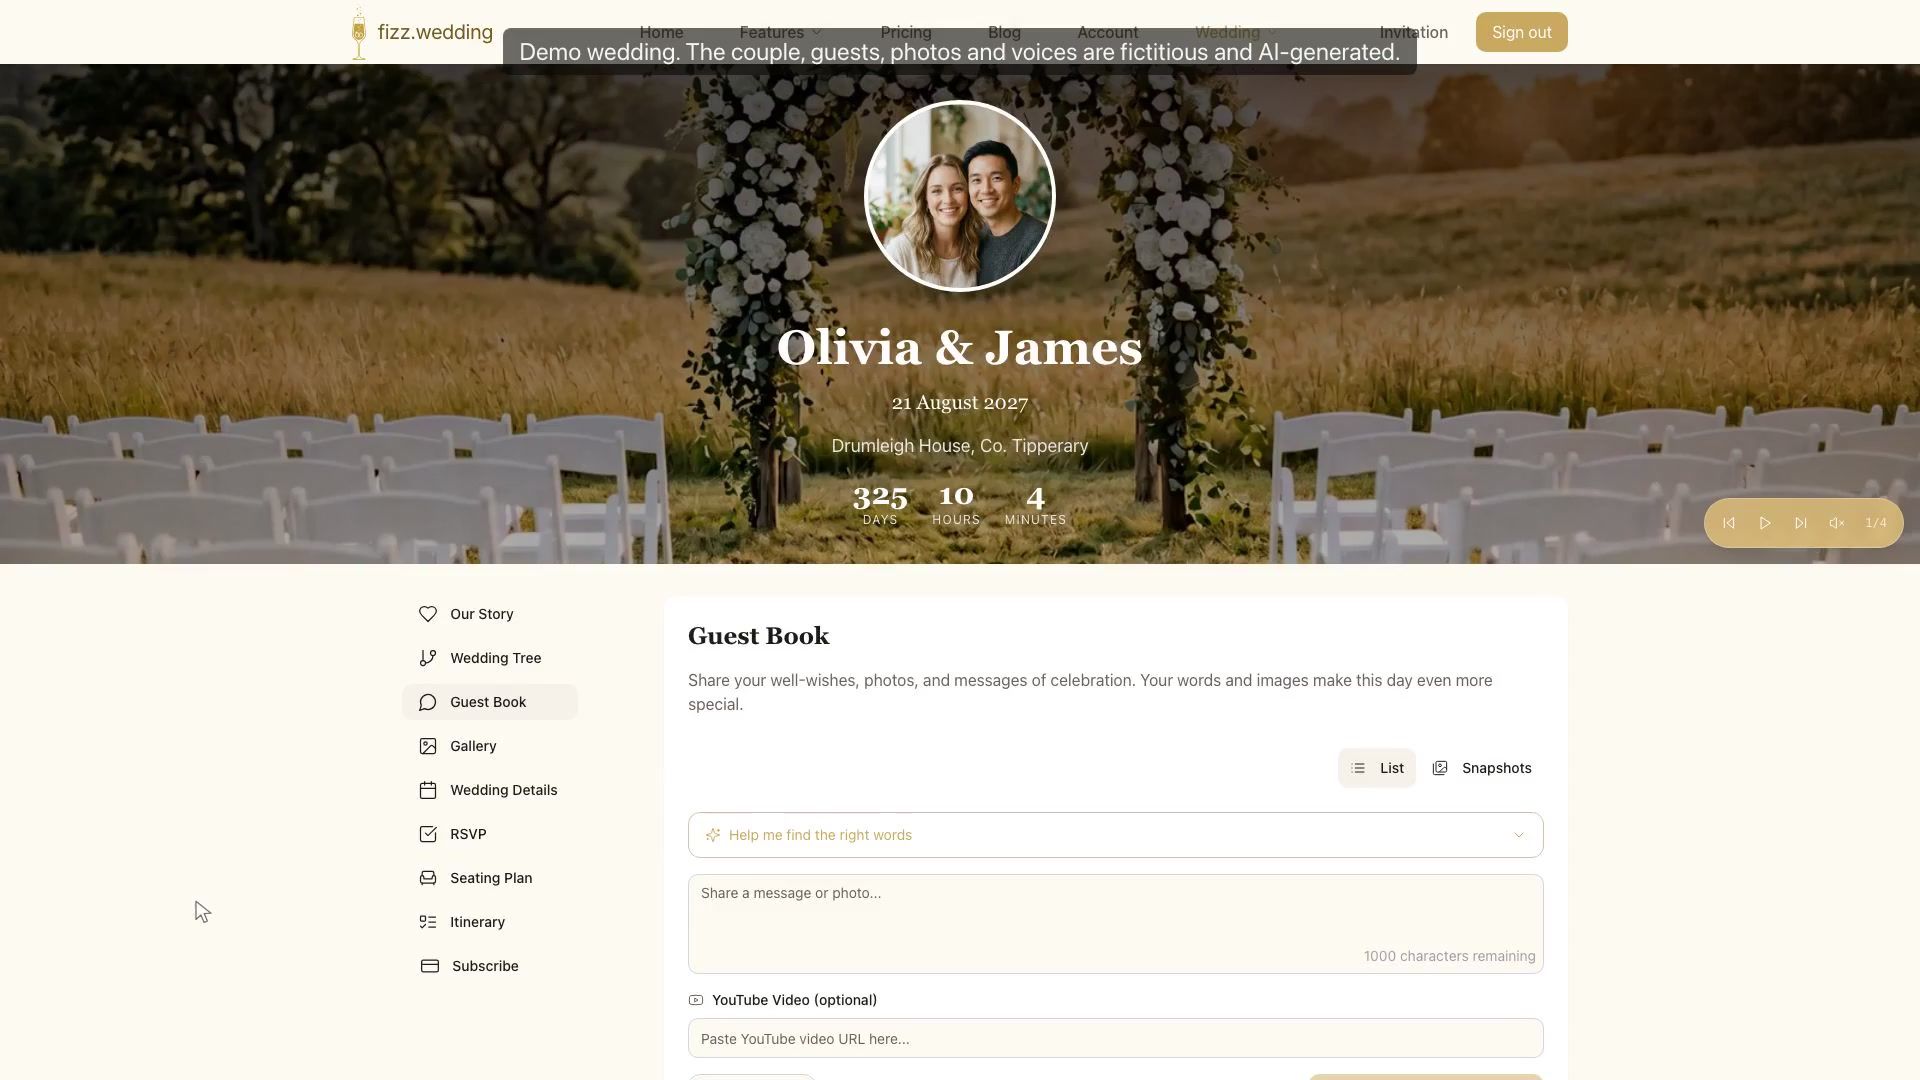Open the Wedding dropdown in navbar

point(1236,32)
